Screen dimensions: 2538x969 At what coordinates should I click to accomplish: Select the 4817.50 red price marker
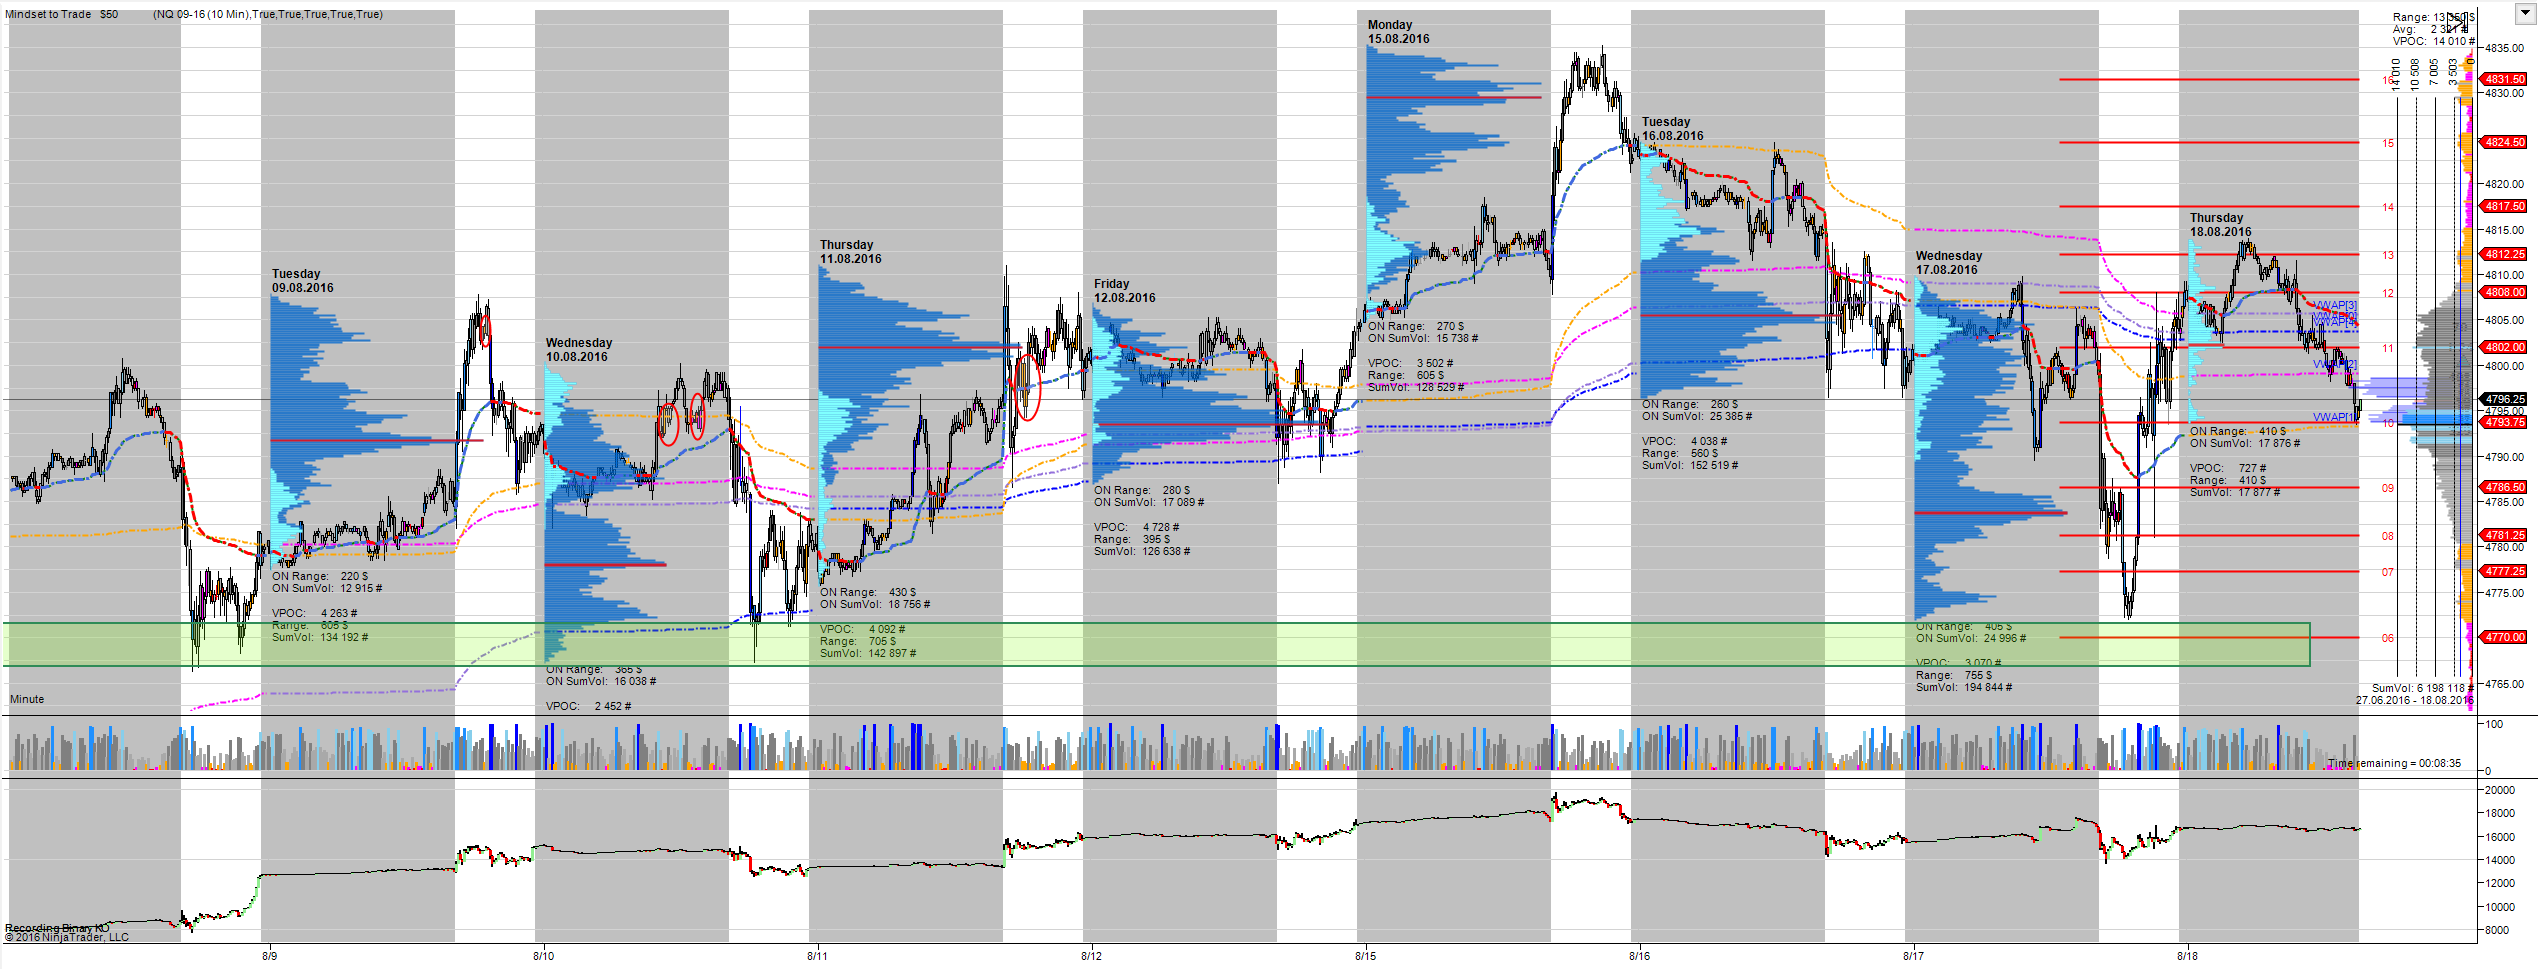point(2505,206)
